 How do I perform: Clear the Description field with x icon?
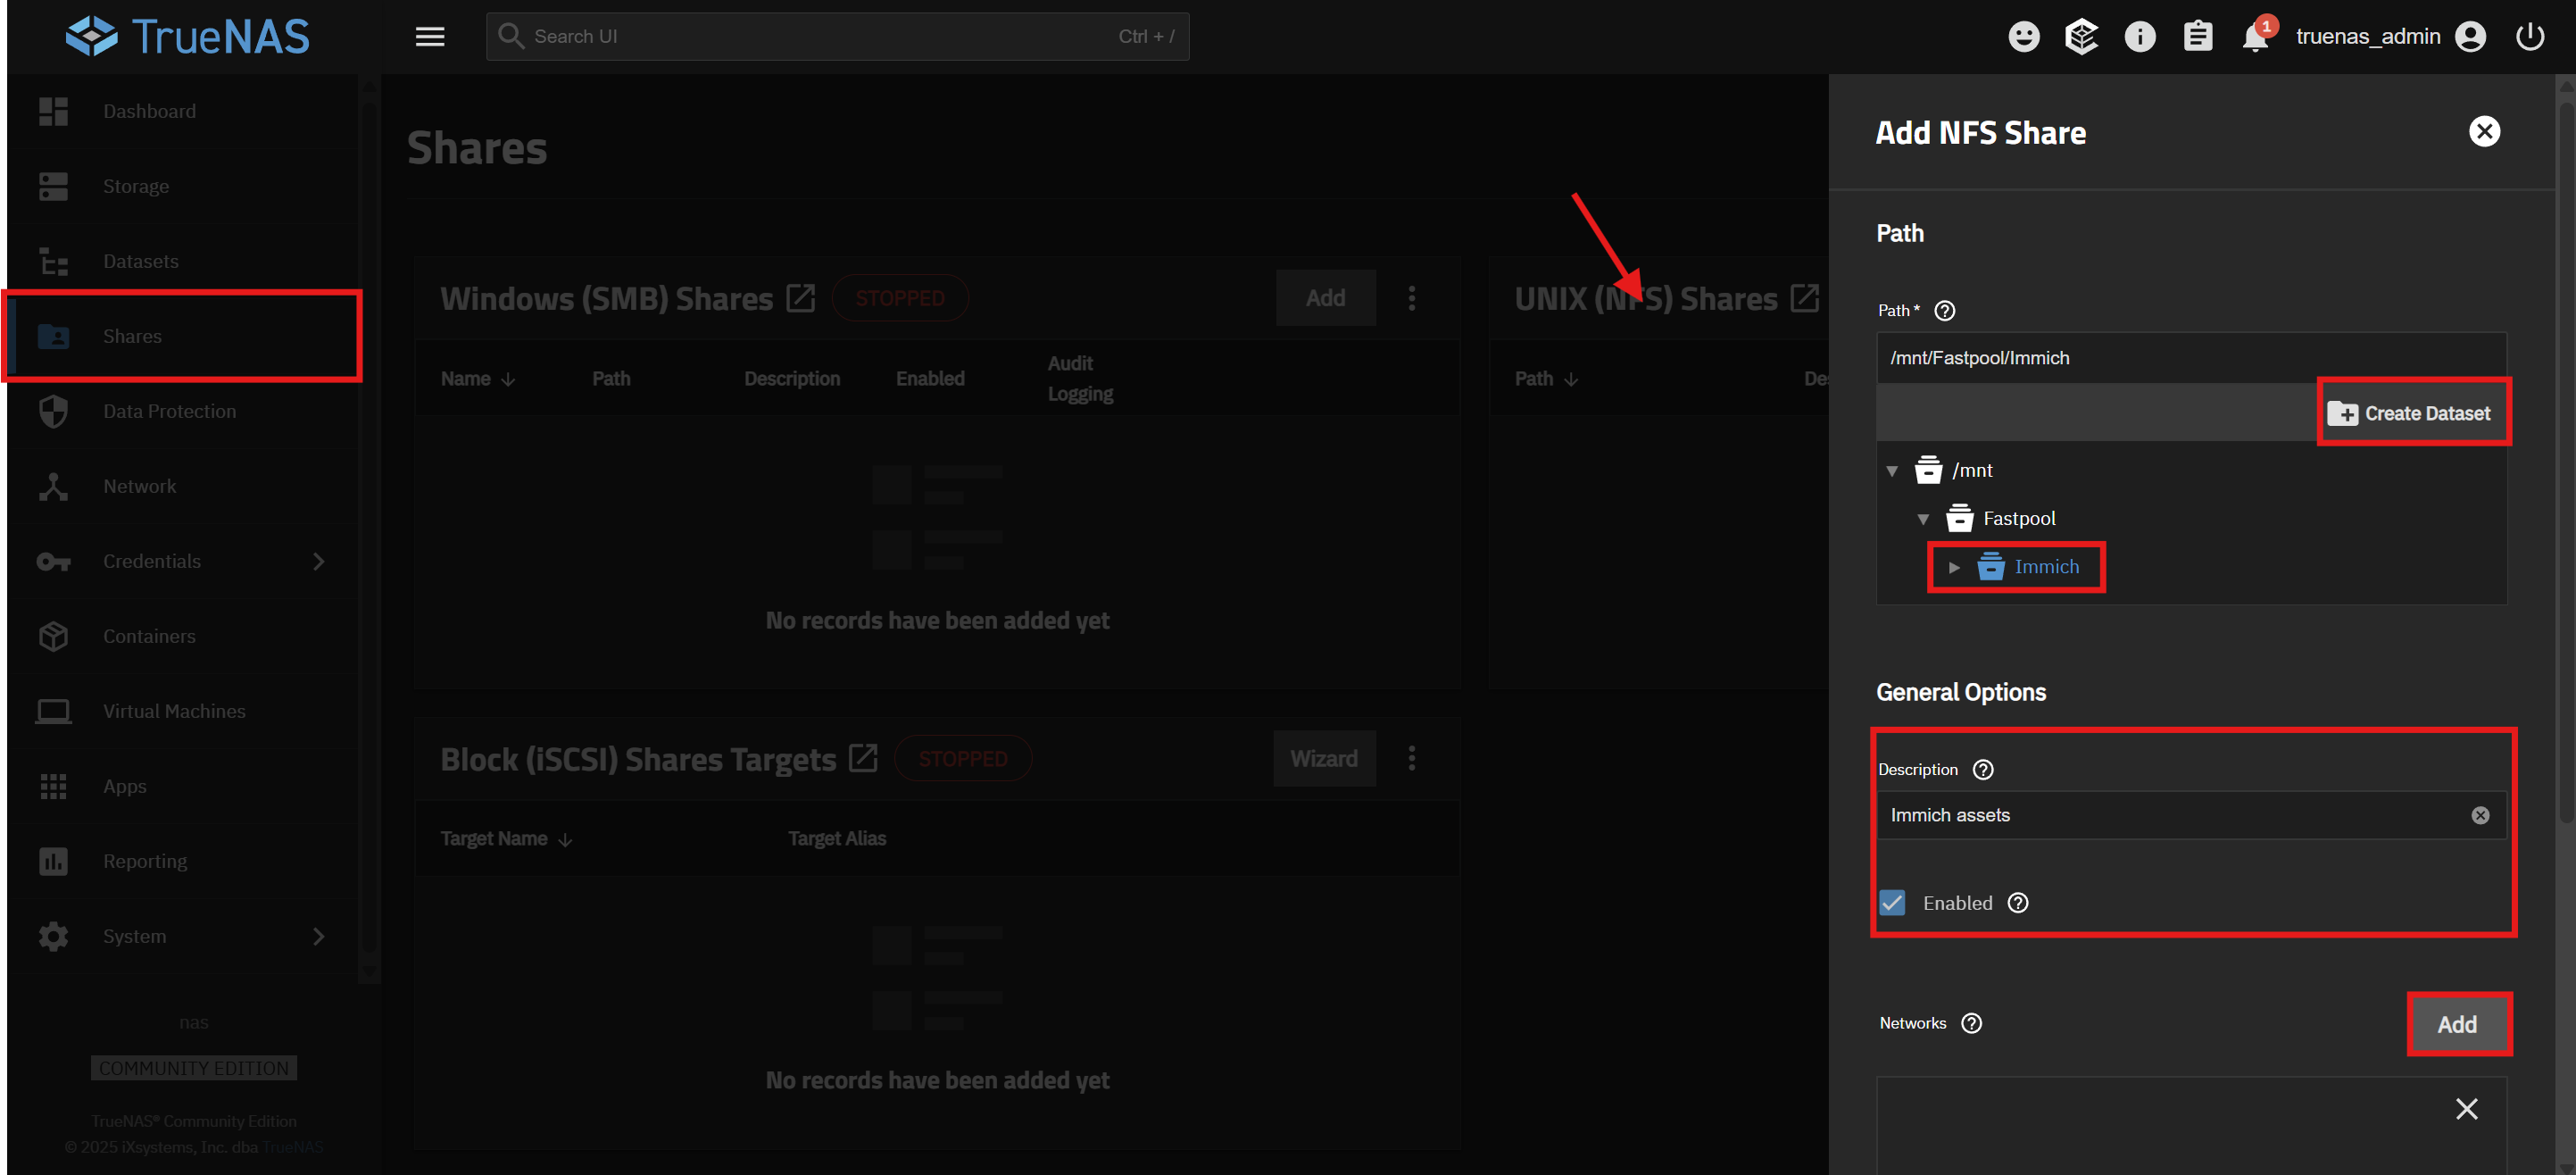pos(2480,815)
